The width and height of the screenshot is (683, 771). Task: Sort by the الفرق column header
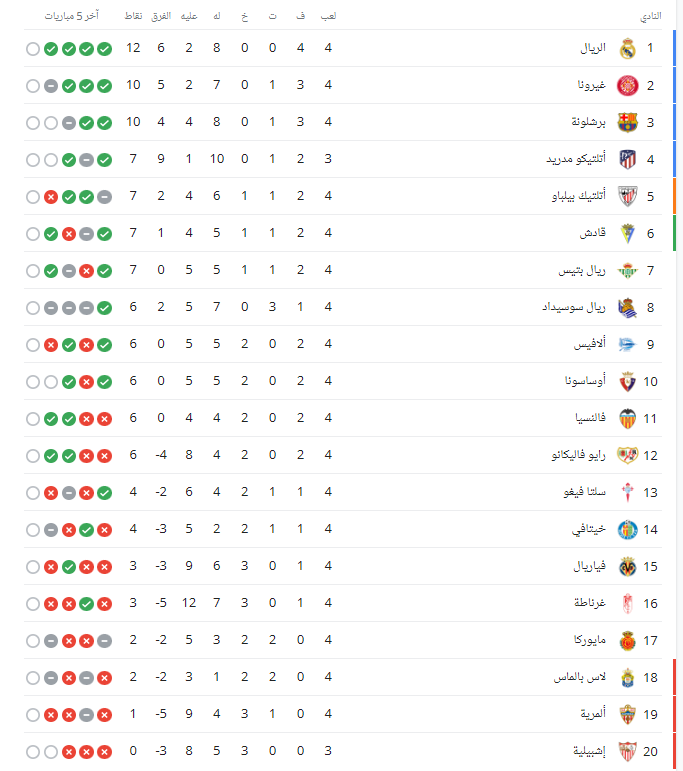pyautogui.click(x=161, y=16)
